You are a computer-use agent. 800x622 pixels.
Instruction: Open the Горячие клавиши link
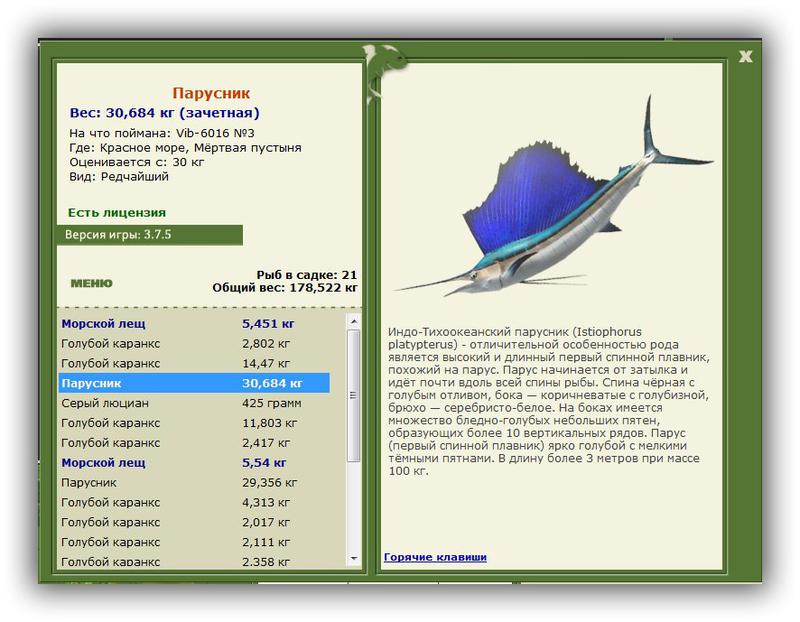[435, 557]
